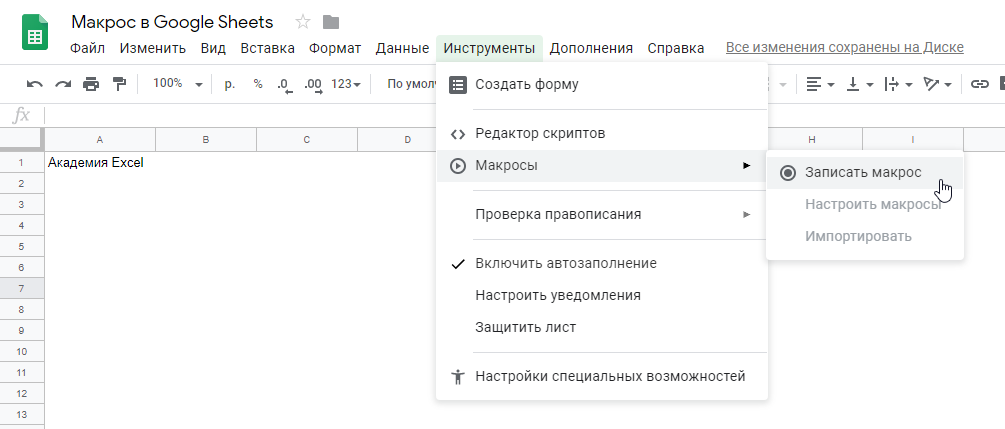
Task: Click the insert link chain icon
Action: pyautogui.click(x=980, y=85)
